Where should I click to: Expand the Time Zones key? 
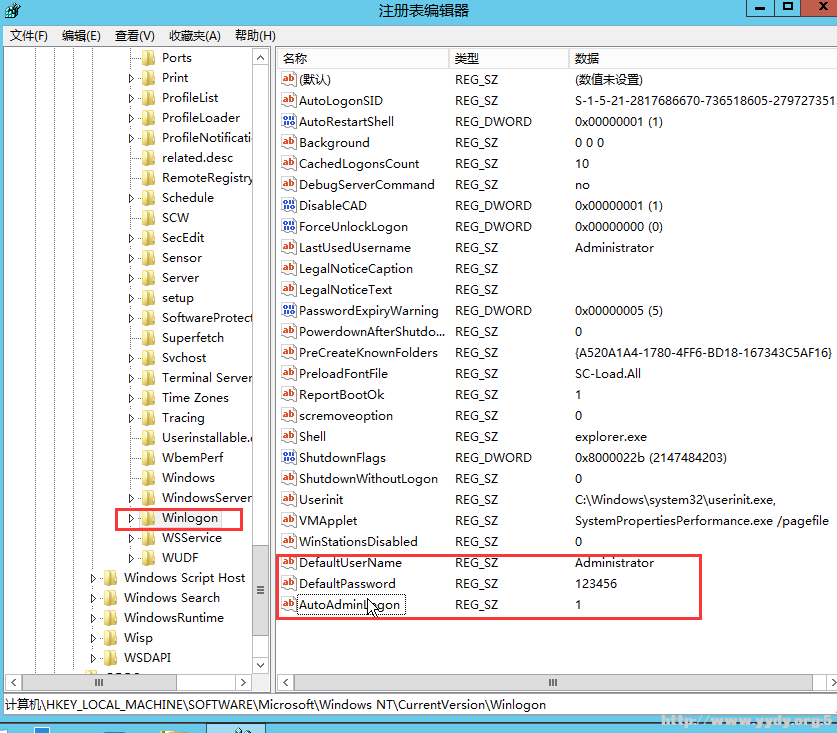(x=131, y=398)
